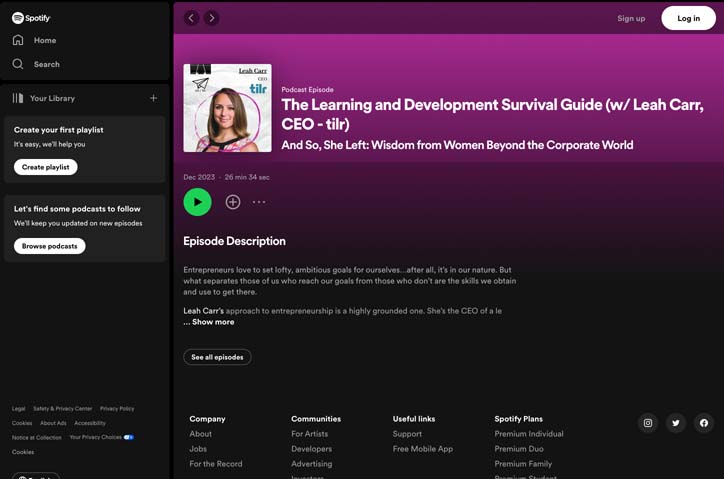Viewport: 724px width, 479px height.
Task: Open Developers link under Communities
Action: click(311, 449)
